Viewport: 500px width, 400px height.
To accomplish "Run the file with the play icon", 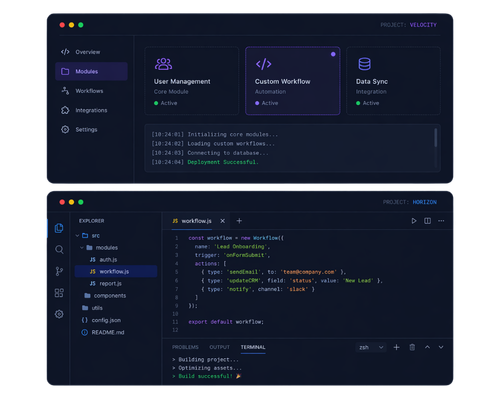I will click(x=414, y=221).
